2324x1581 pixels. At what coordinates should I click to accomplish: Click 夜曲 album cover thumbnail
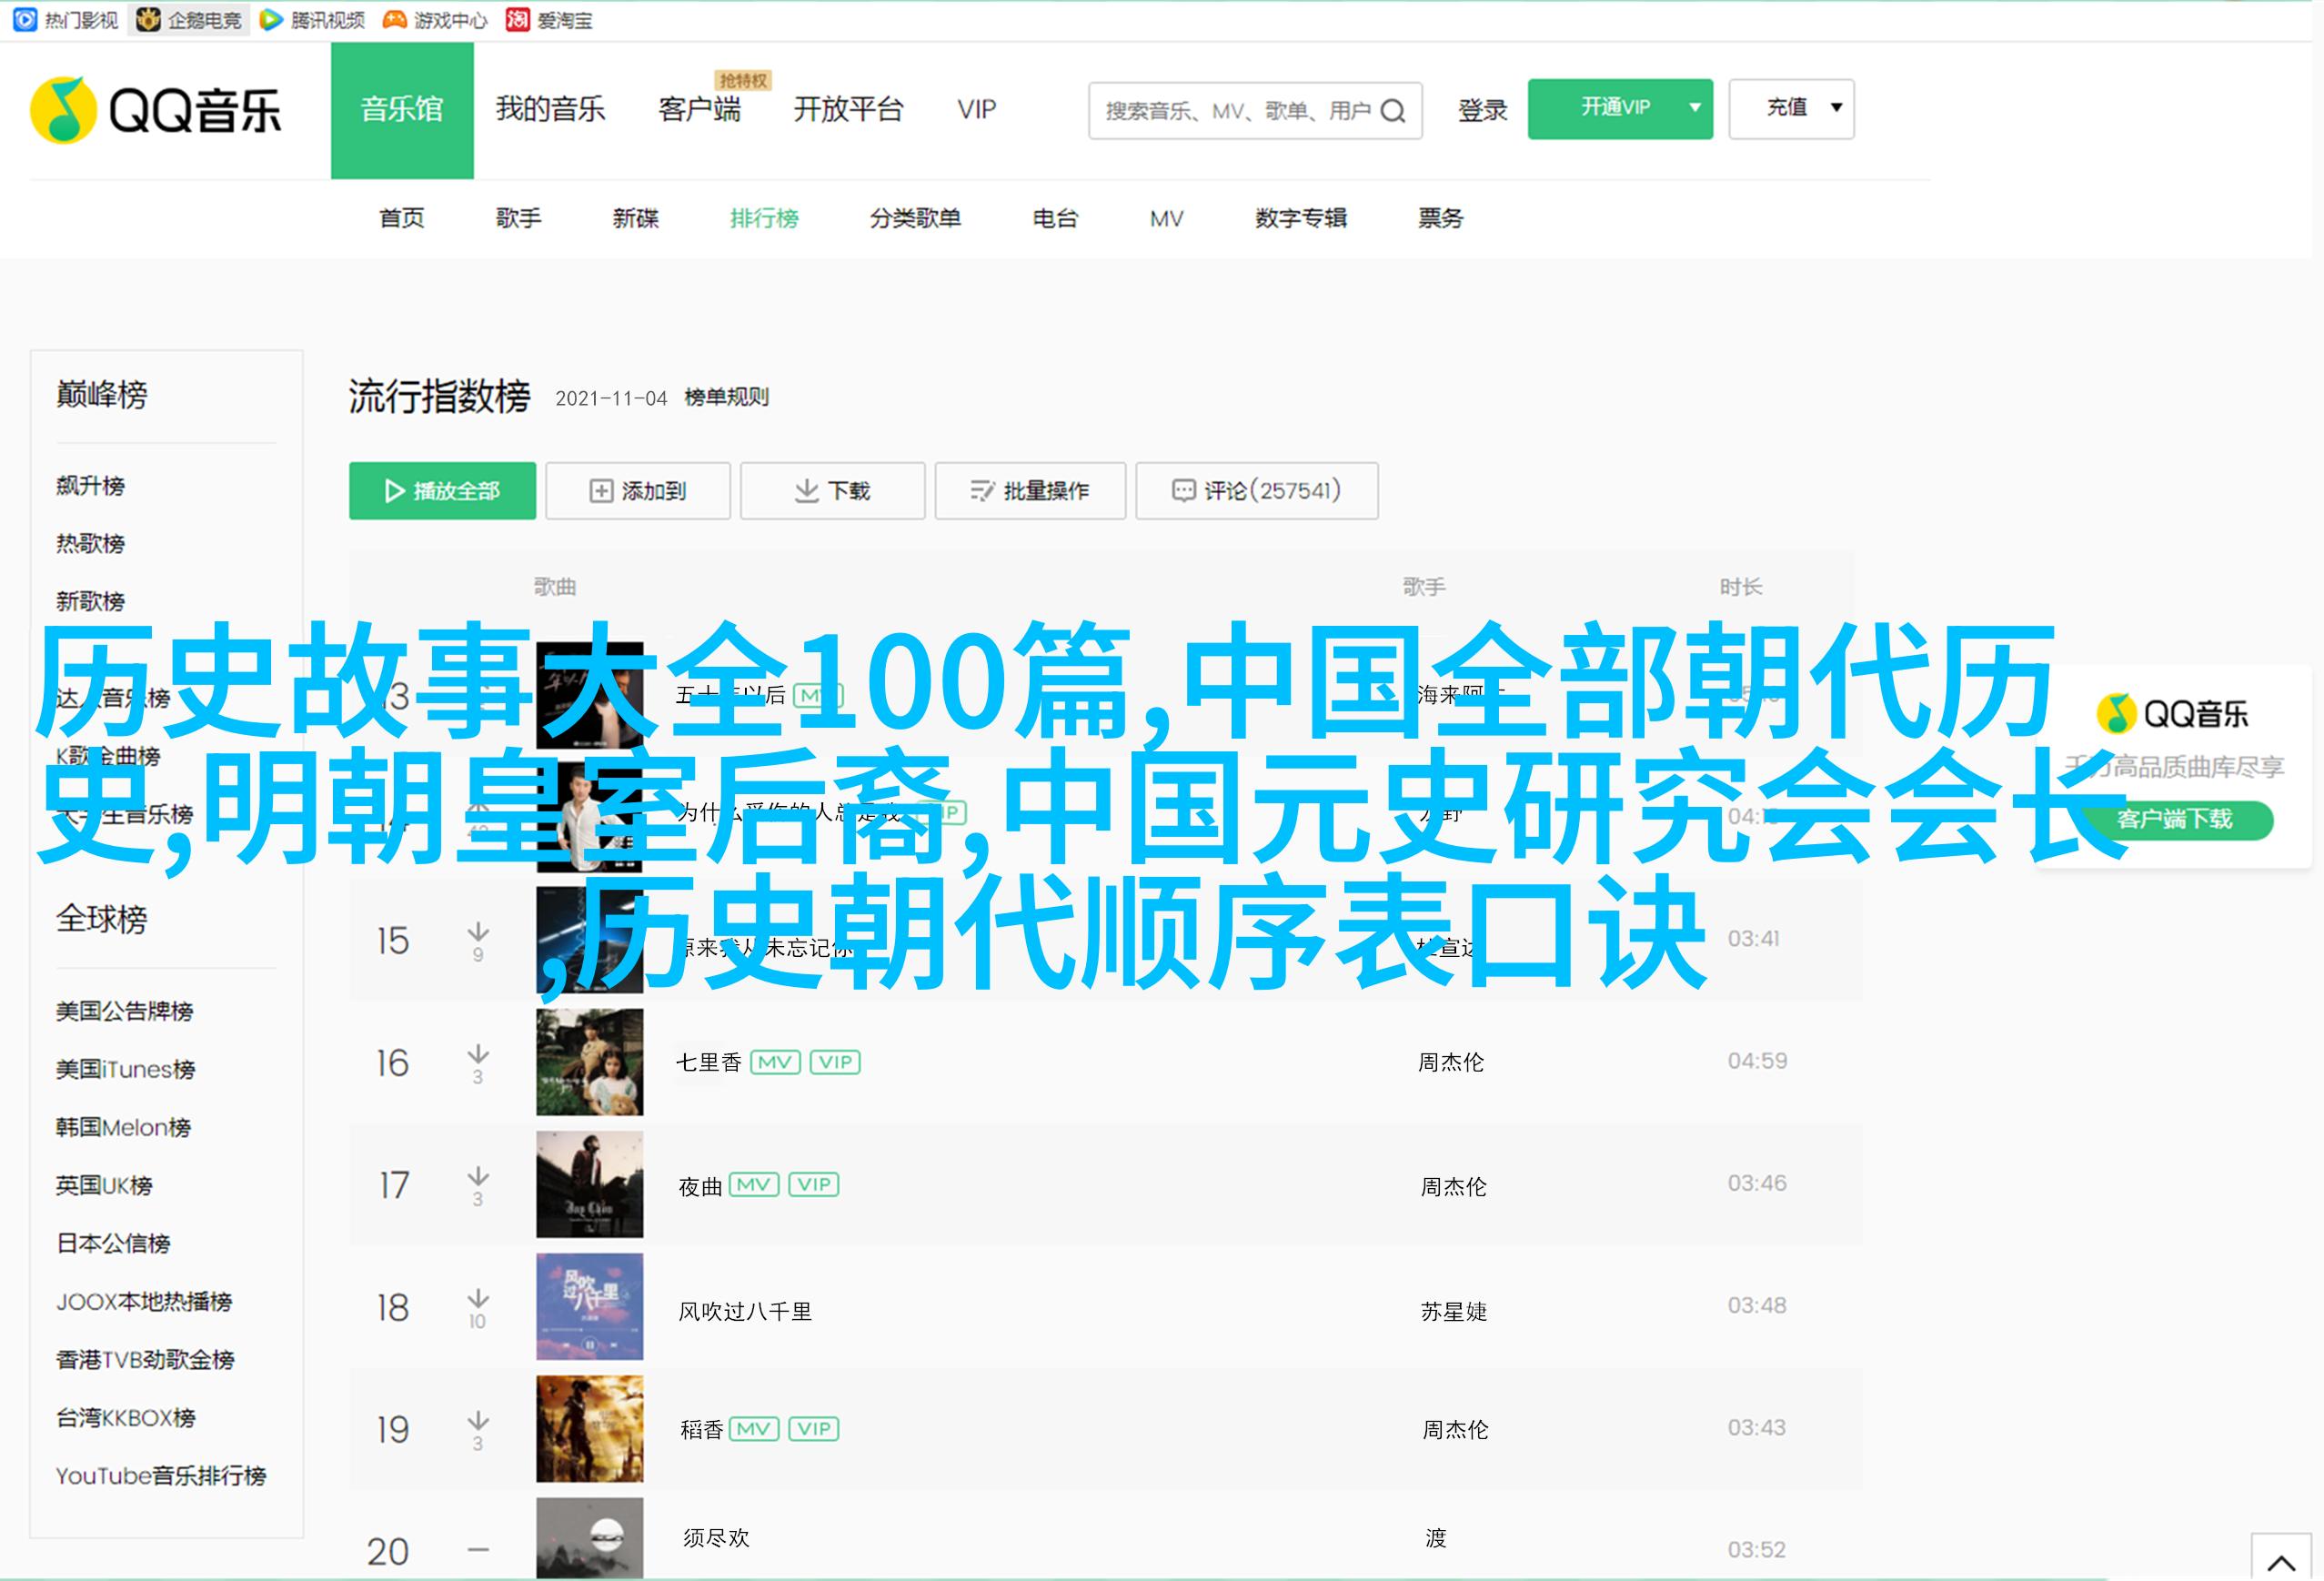point(590,1184)
